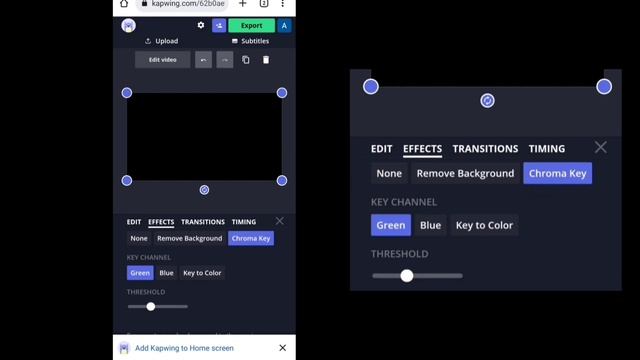Image resolution: width=640 pixels, height=360 pixels.
Task: Select TIMING tab in the enlarged panel
Action: click(547, 149)
